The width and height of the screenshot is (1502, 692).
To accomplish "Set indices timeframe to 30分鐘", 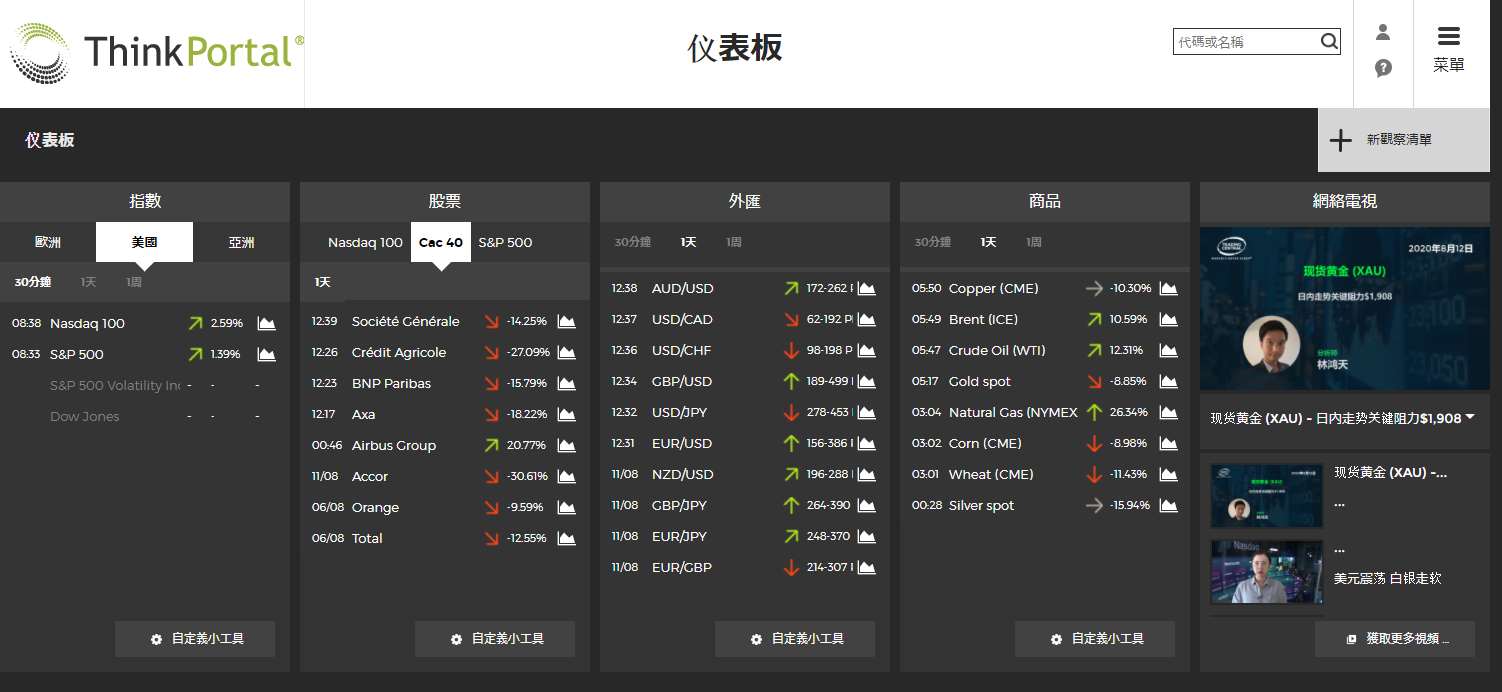I will point(33,282).
